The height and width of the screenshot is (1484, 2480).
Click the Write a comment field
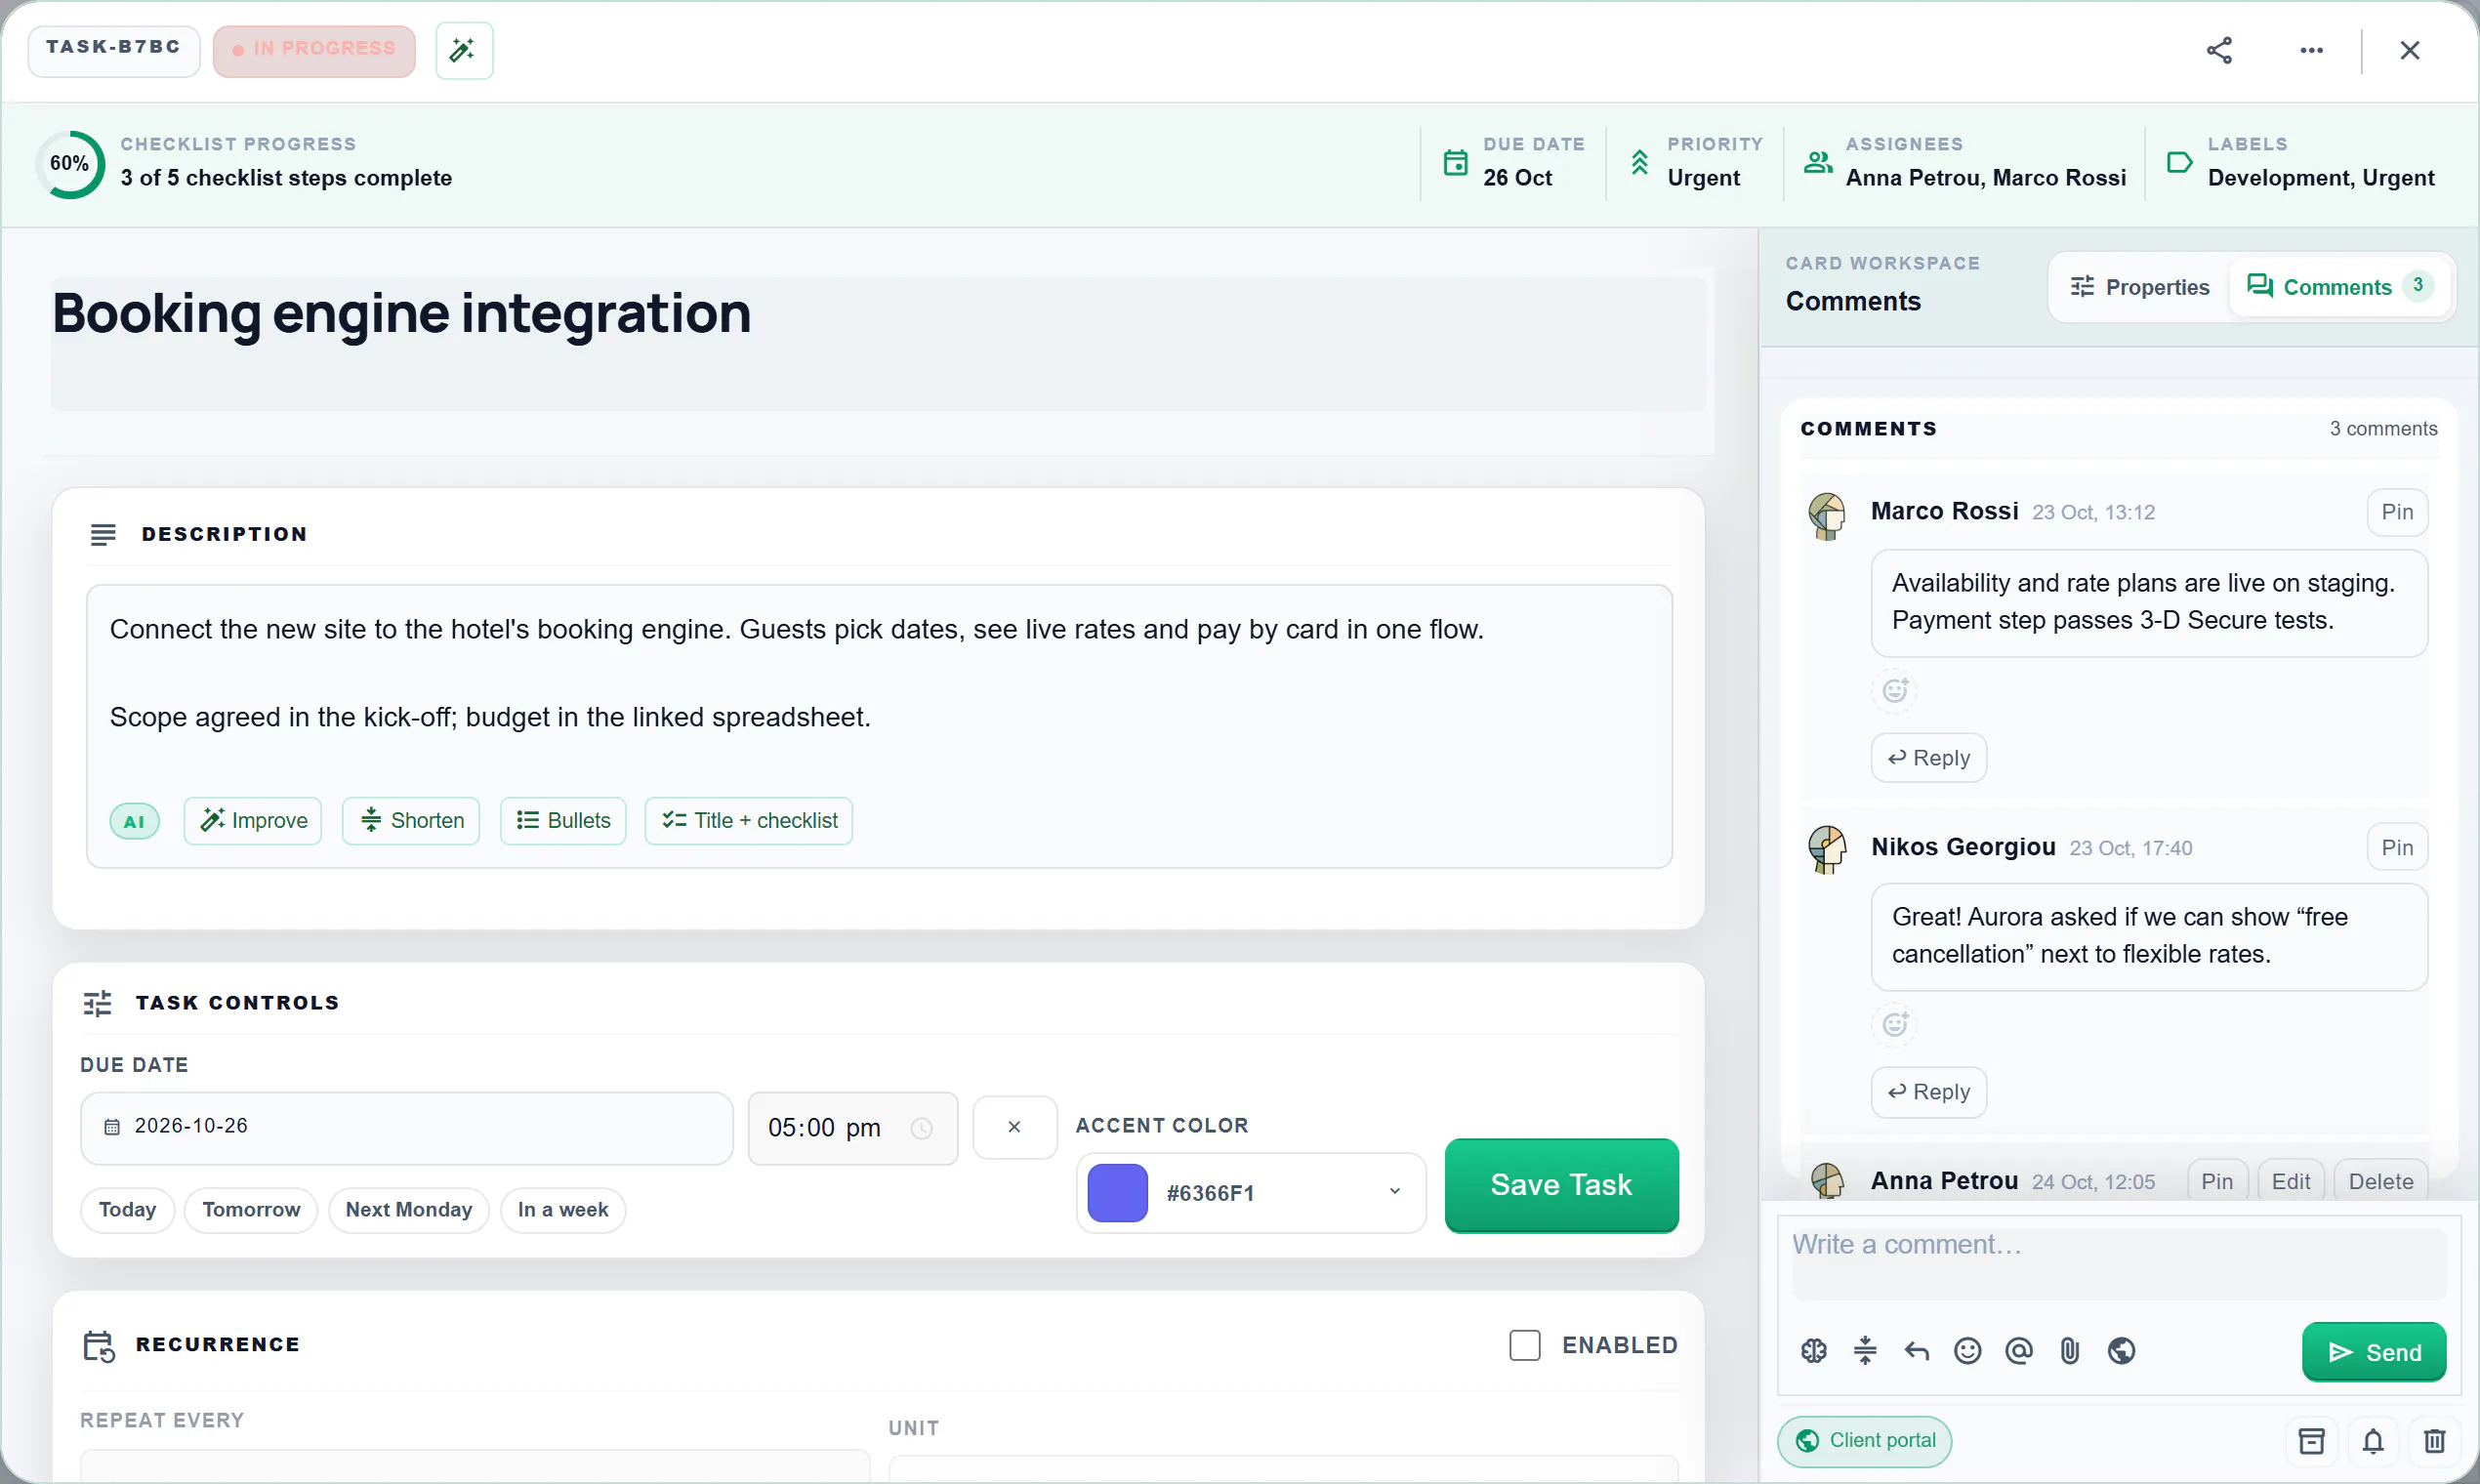tap(2118, 1262)
